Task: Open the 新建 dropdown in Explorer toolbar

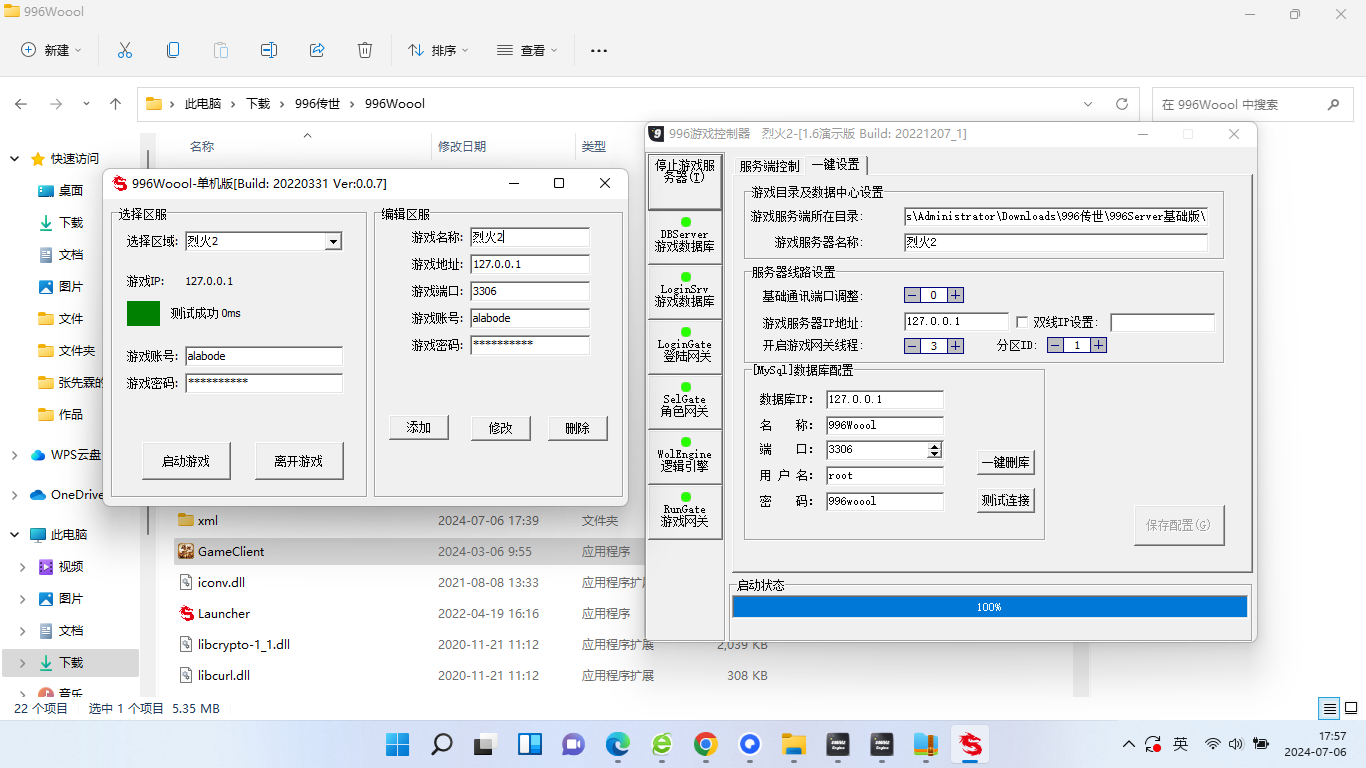Action: pos(52,50)
